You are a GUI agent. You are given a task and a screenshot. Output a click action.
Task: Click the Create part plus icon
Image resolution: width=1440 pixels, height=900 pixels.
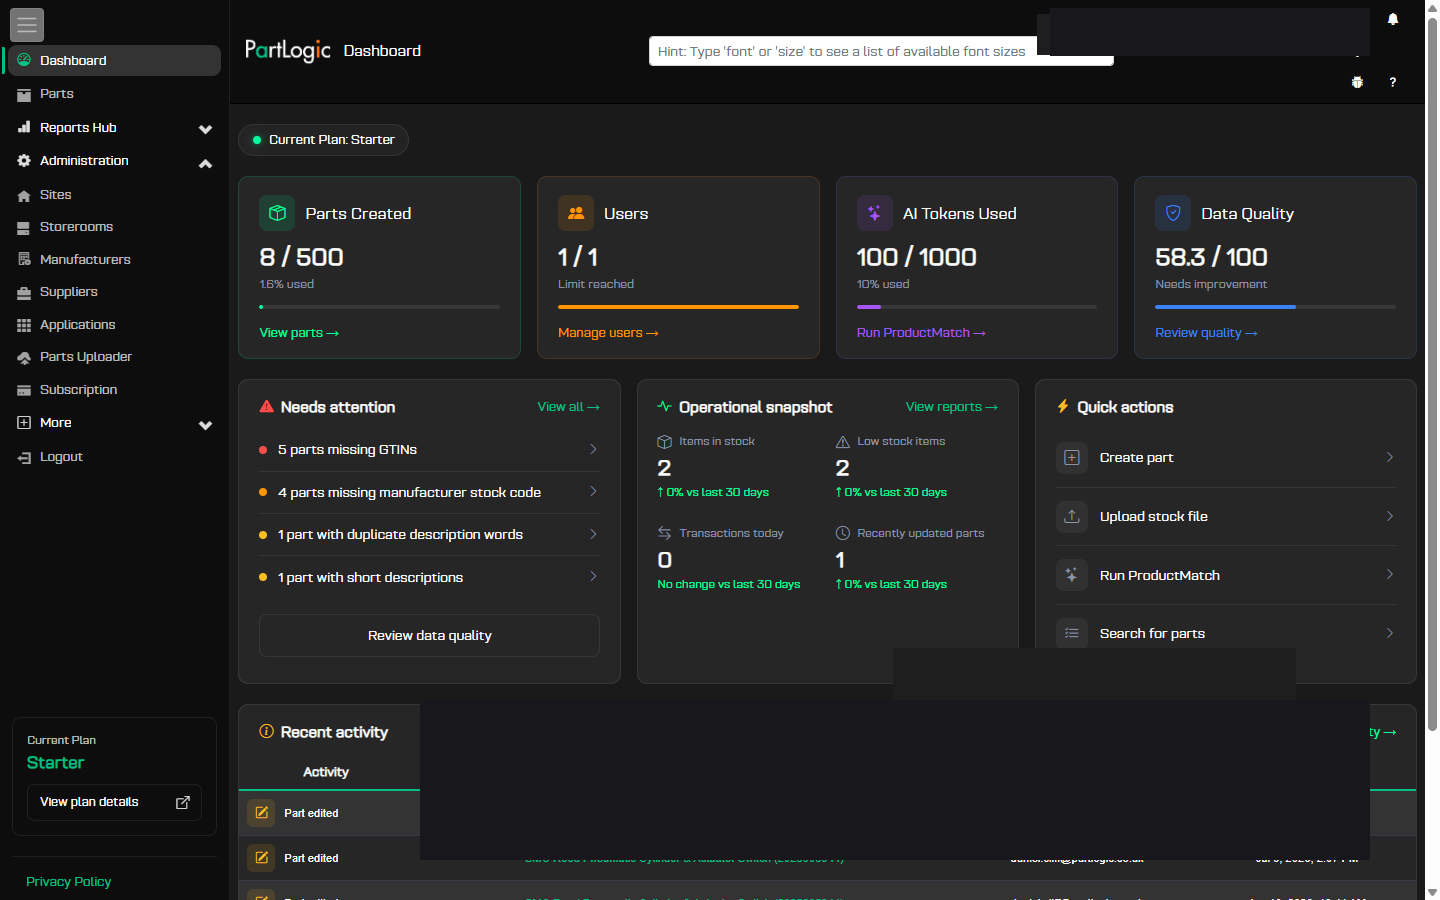click(1072, 458)
